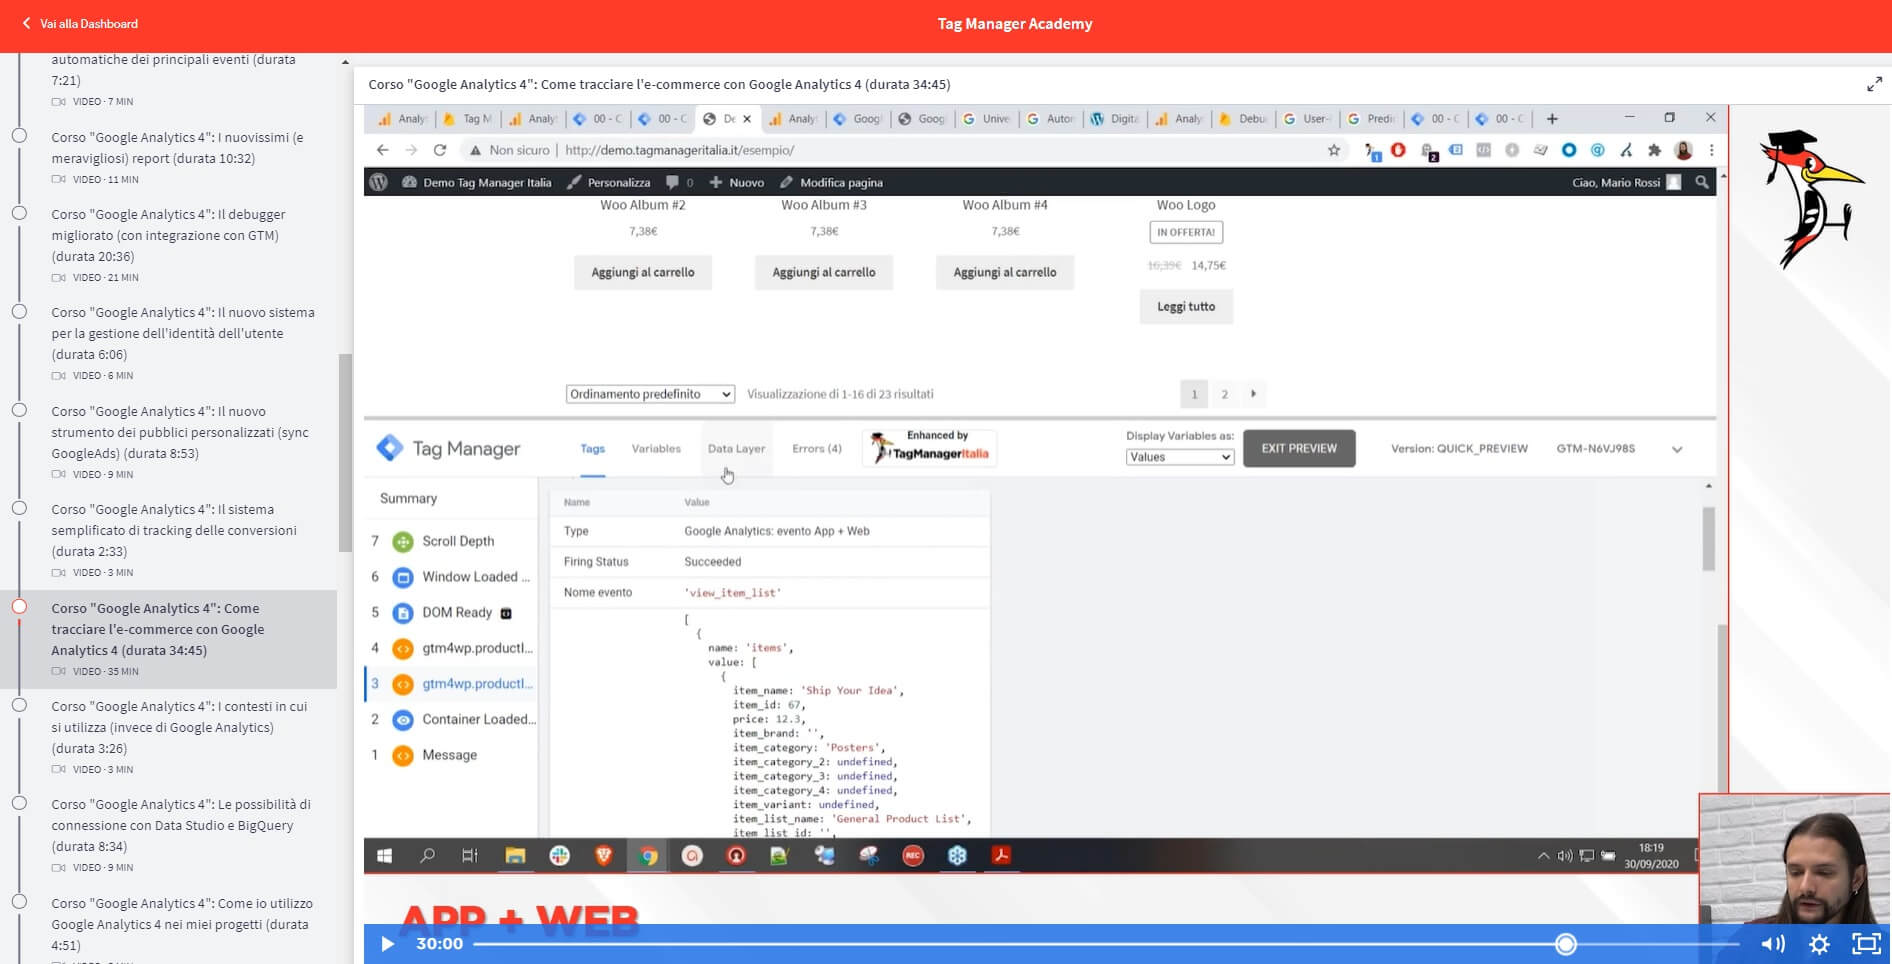Click the Tag Manager logo icon
This screenshot has height=964, width=1892.
click(390, 448)
